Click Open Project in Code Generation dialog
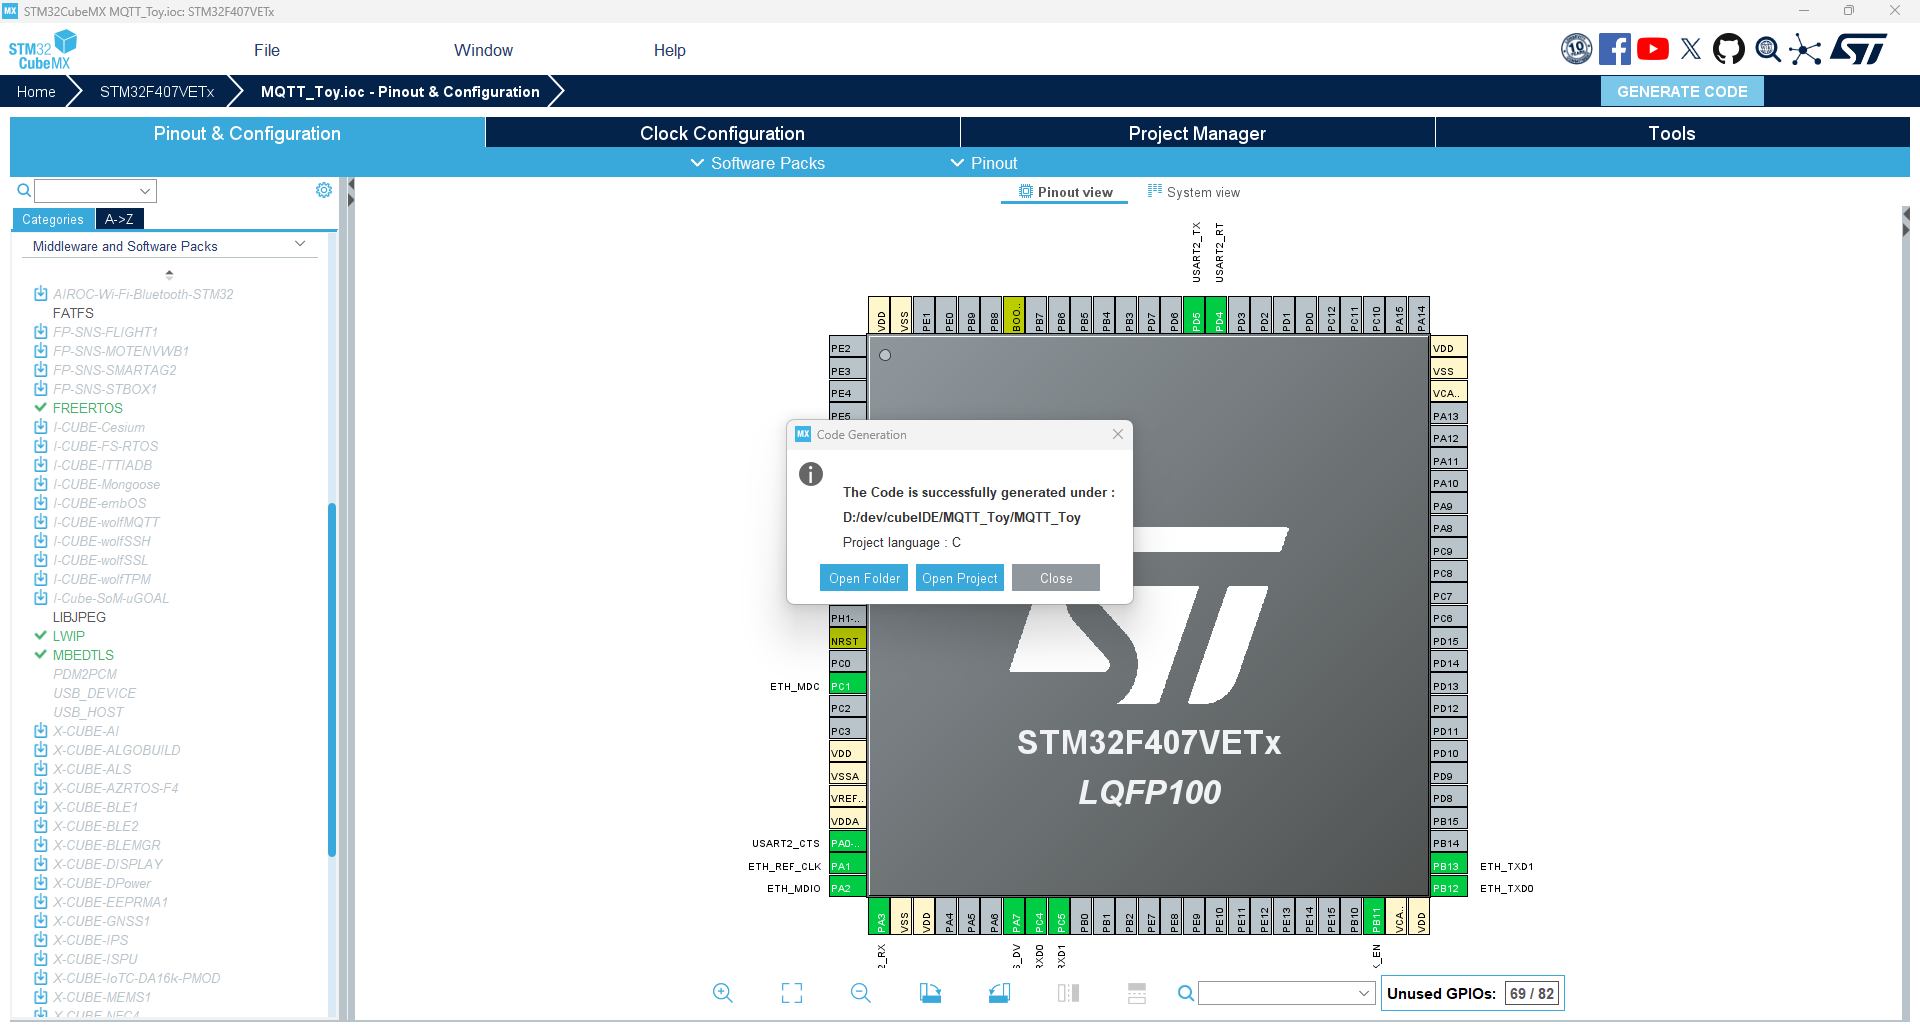Screen dimensions: 1920x1032 coord(960,578)
